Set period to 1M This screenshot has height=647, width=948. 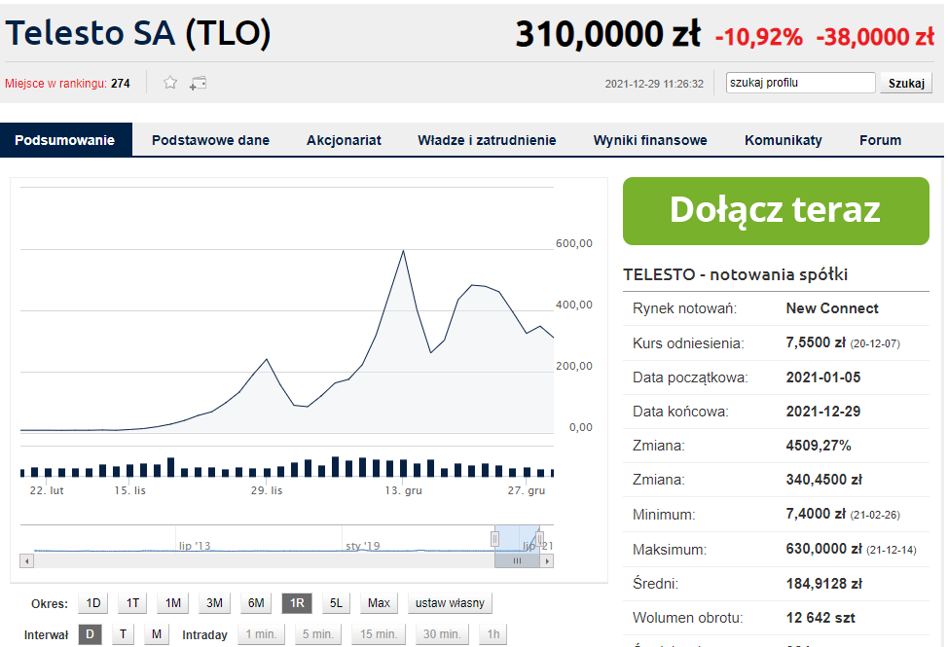[173, 603]
